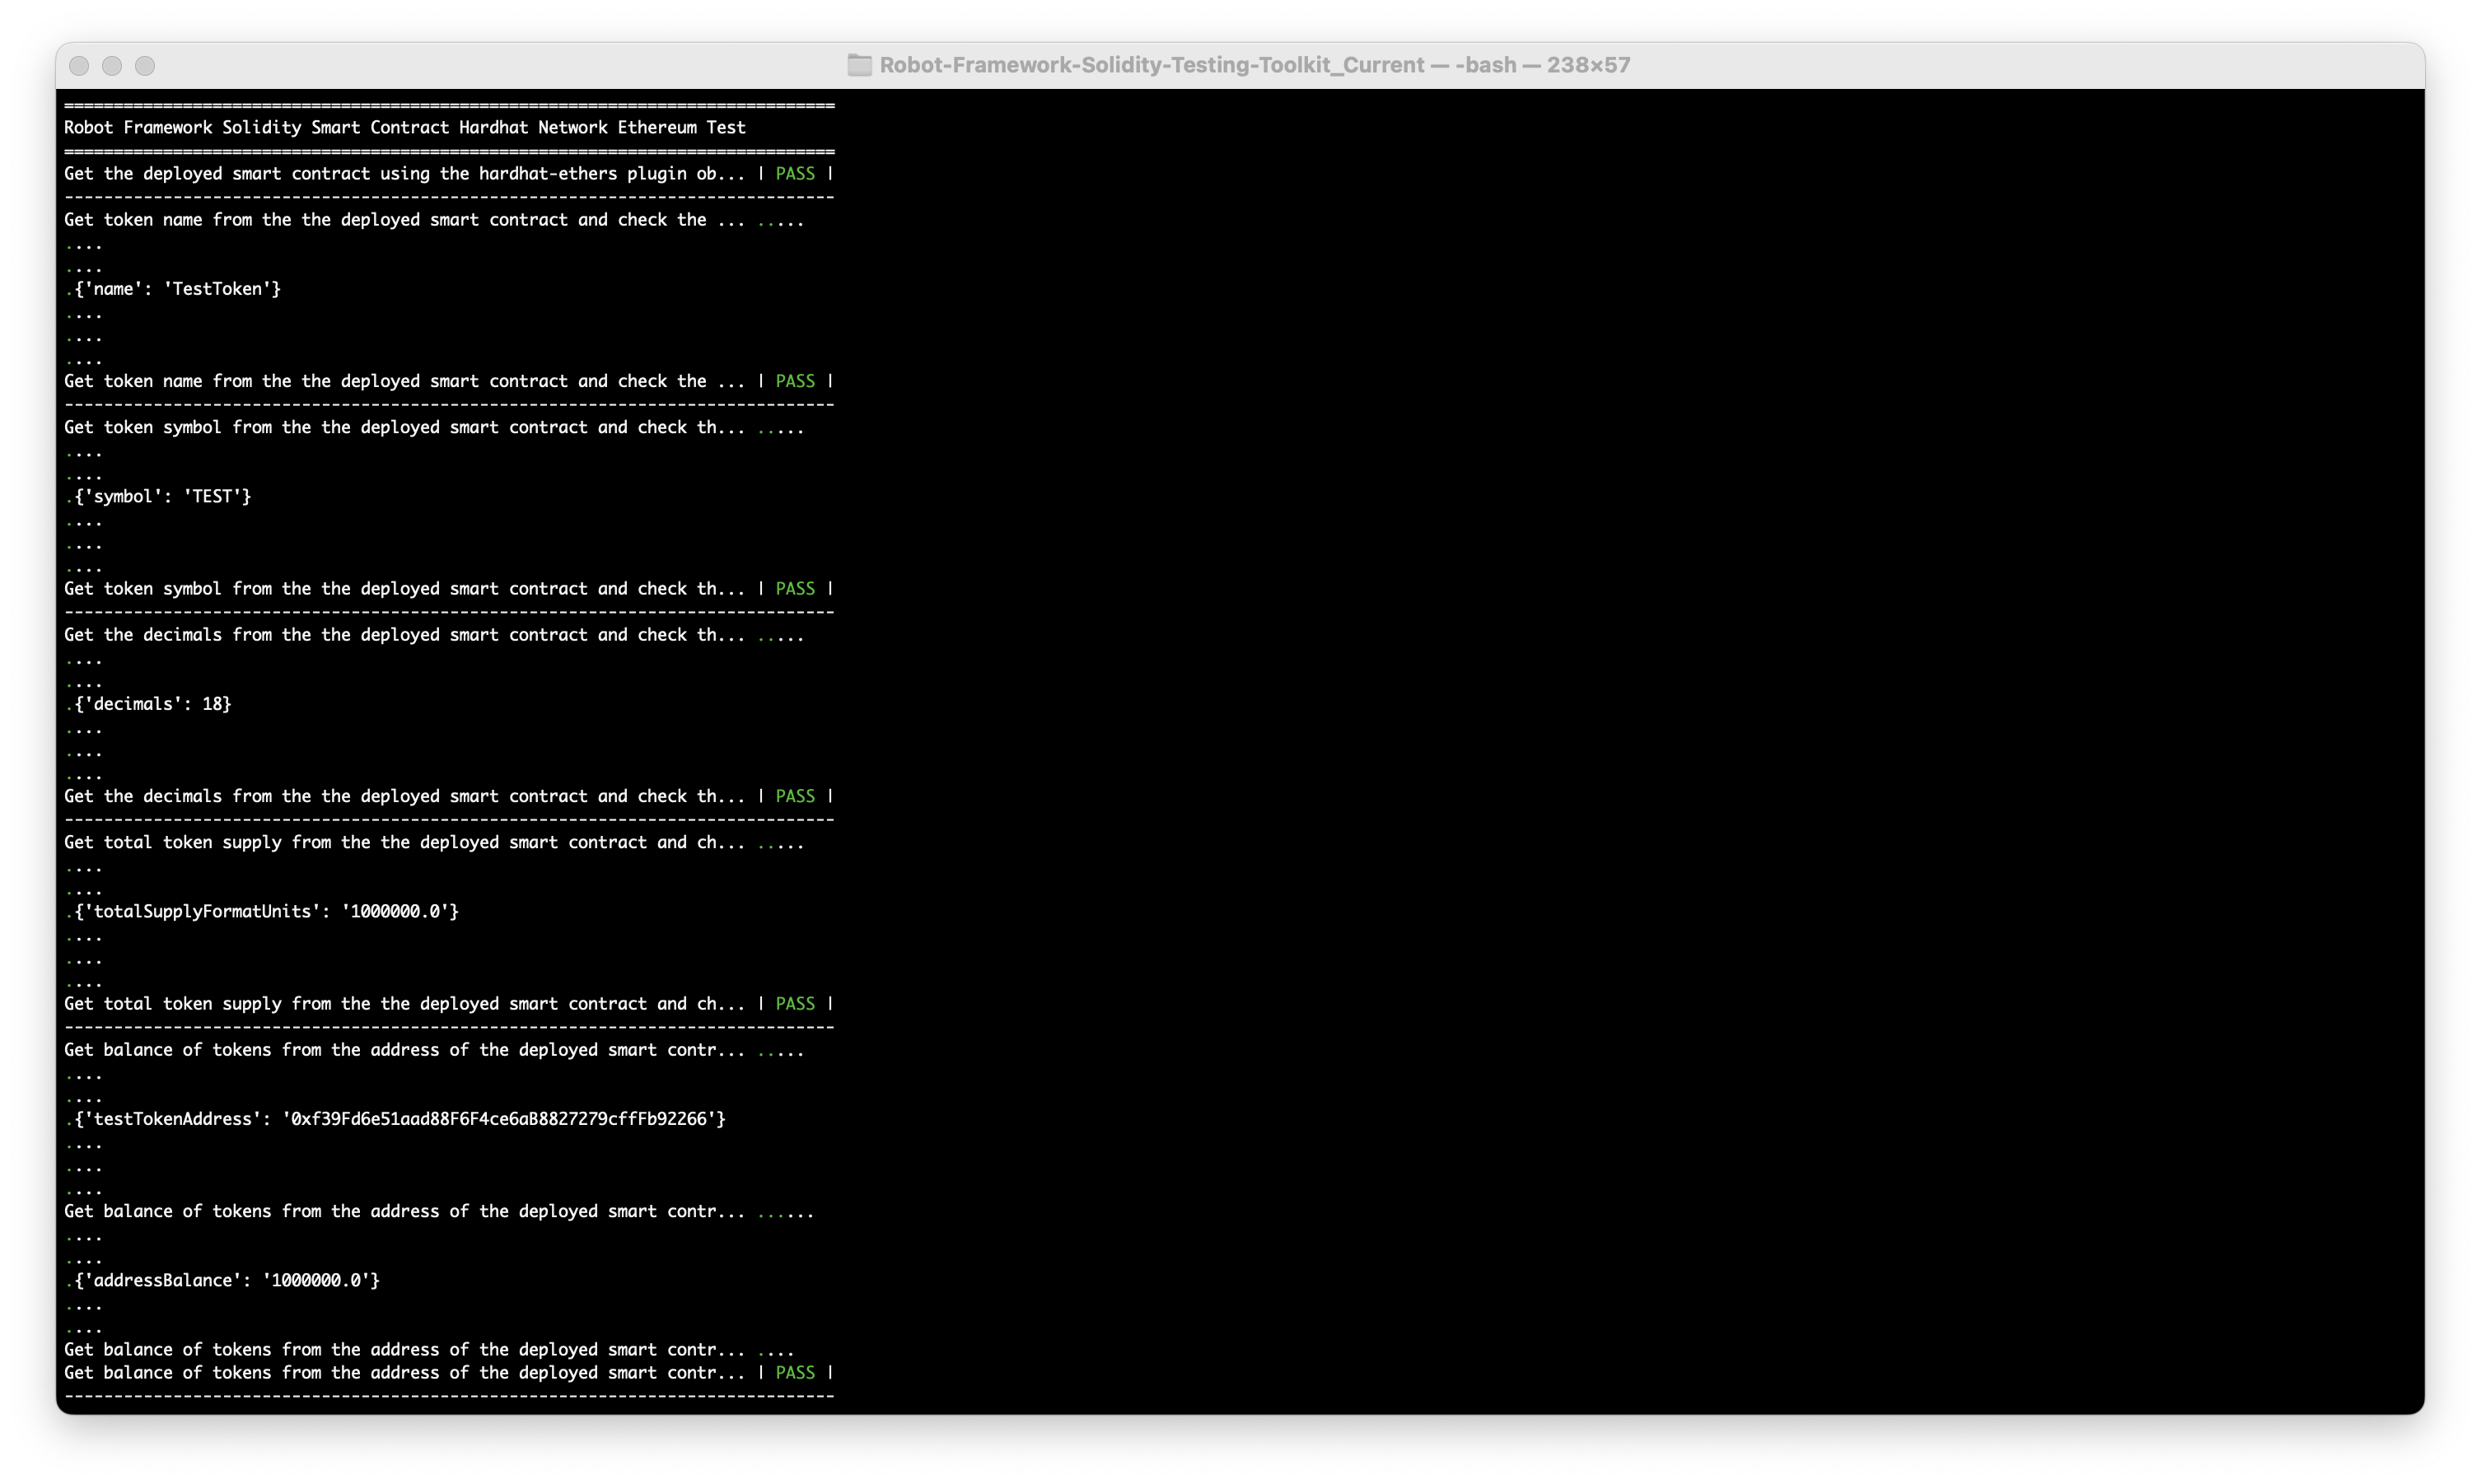The height and width of the screenshot is (1484, 2481).
Task: Click the folder proxy icon in title bar
Action: pyautogui.click(x=859, y=65)
